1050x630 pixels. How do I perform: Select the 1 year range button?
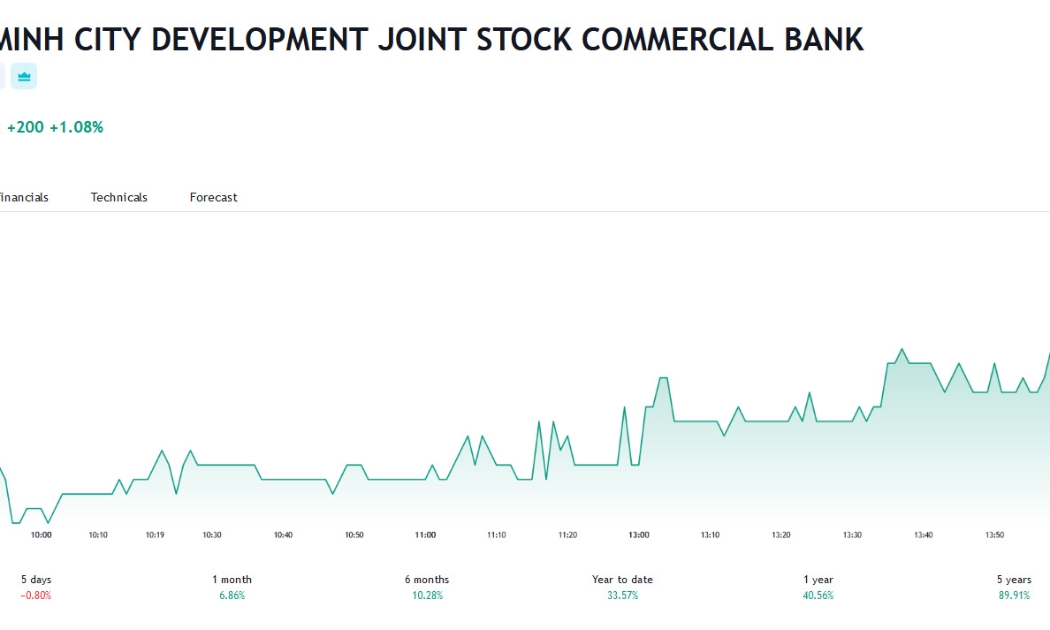[x=818, y=587]
